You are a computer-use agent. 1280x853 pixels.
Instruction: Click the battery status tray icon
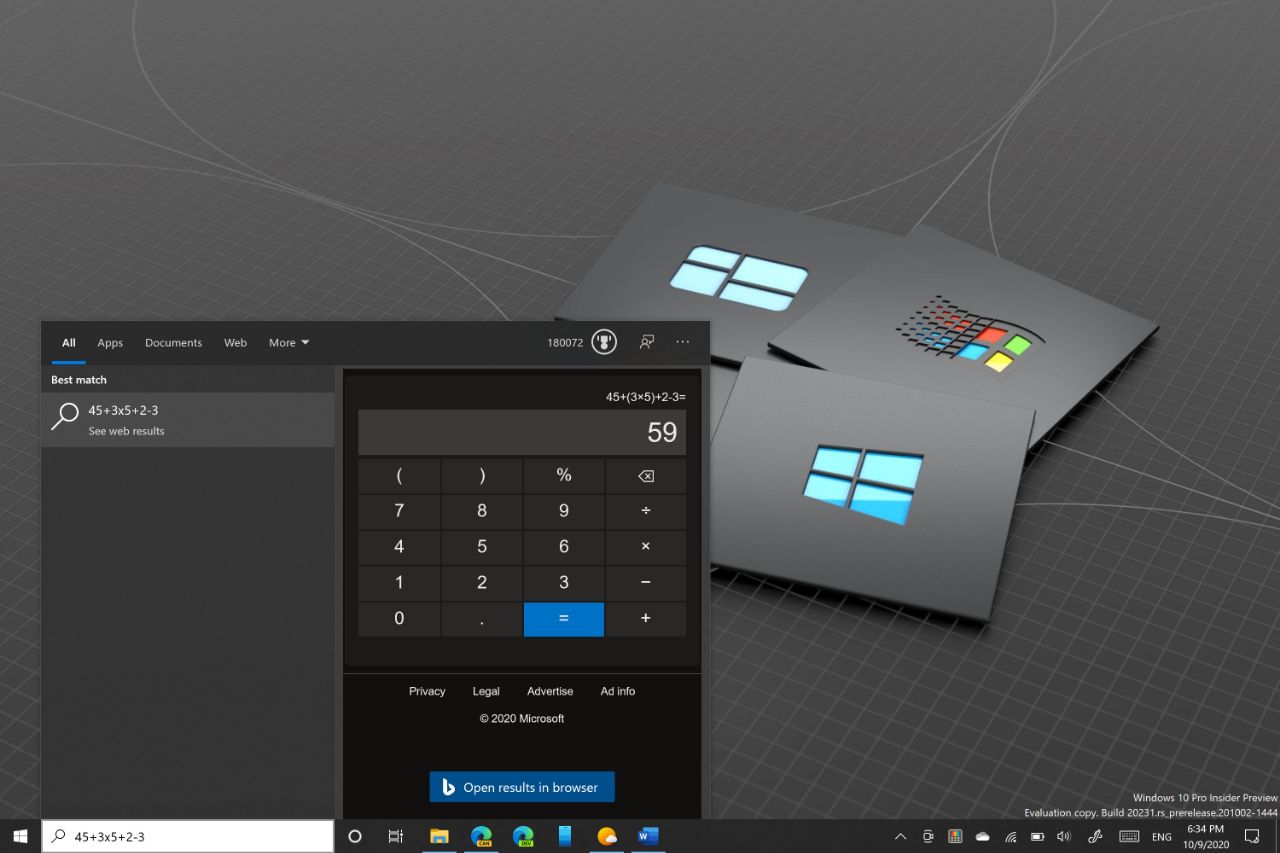[x=1037, y=837]
